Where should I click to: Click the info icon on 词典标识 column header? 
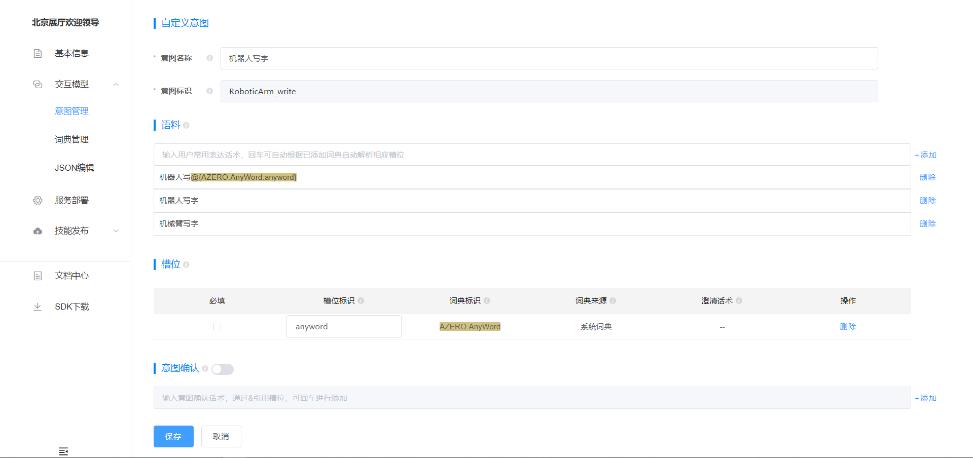(x=486, y=300)
